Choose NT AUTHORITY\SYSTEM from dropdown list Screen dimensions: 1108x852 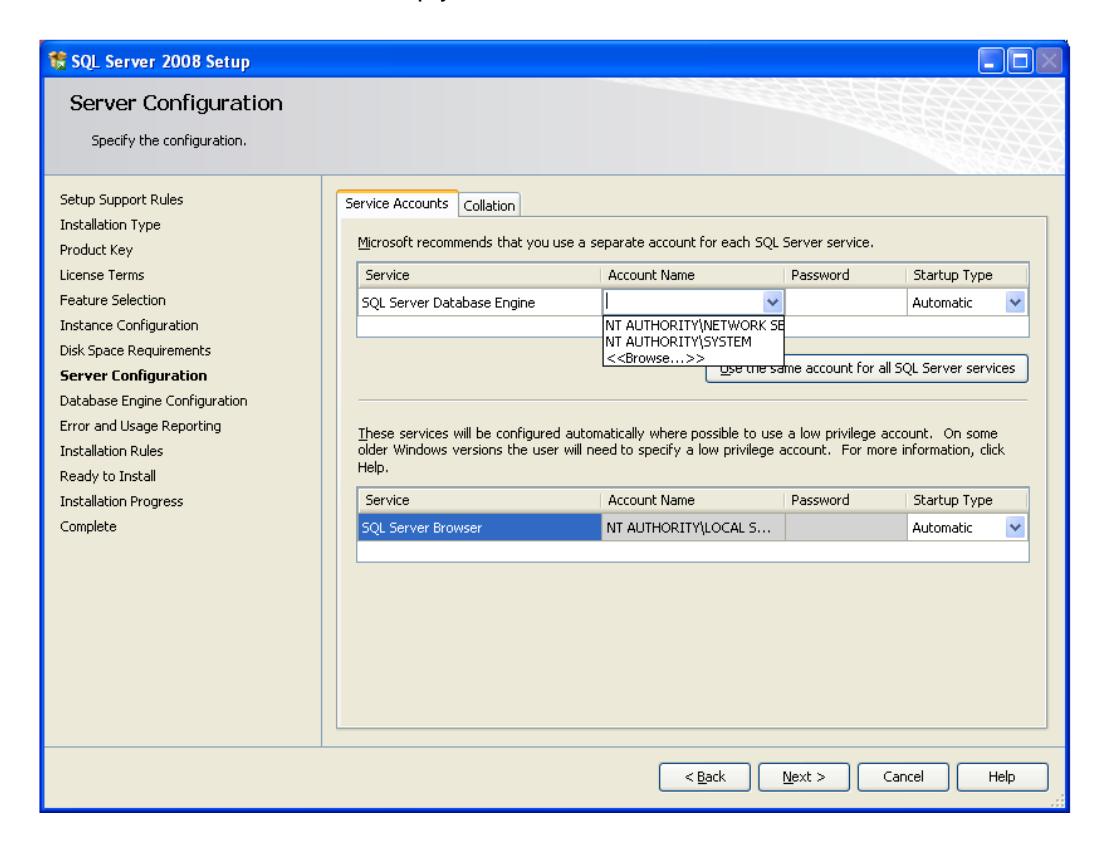click(694, 342)
